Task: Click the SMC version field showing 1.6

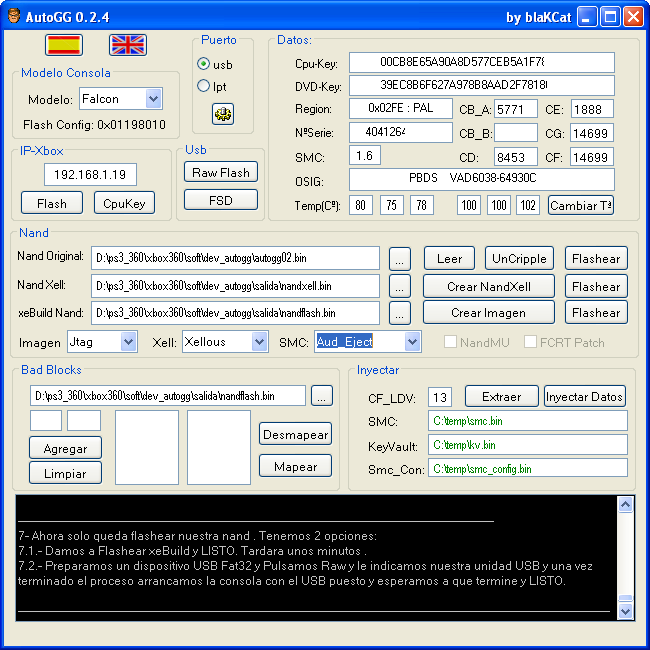Action: (x=365, y=155)
